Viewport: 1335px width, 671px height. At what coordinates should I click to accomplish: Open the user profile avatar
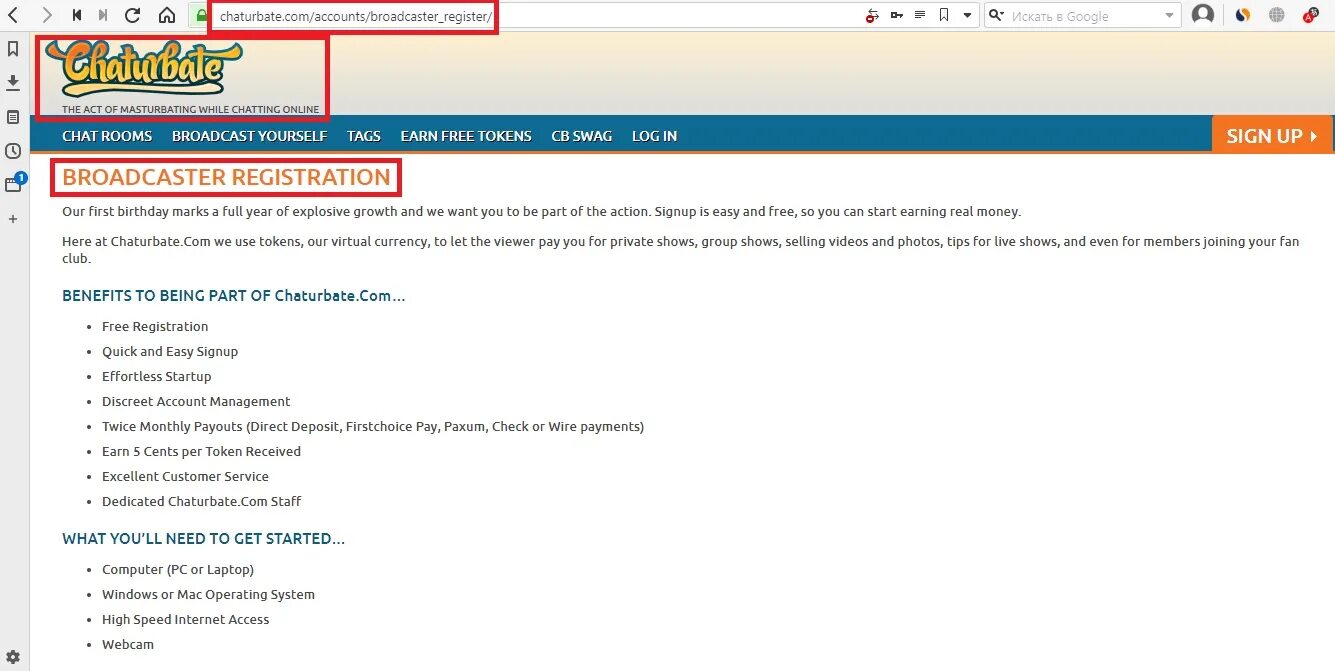point(1203,15)
